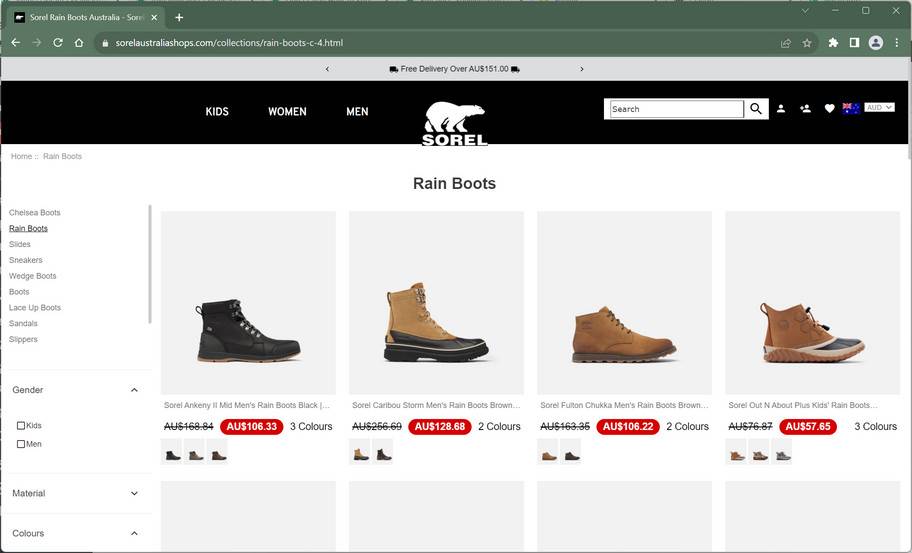This screenshot has height=553, width=912.
Task: Bookmark this page with star icon
Action: click(807, 43)
